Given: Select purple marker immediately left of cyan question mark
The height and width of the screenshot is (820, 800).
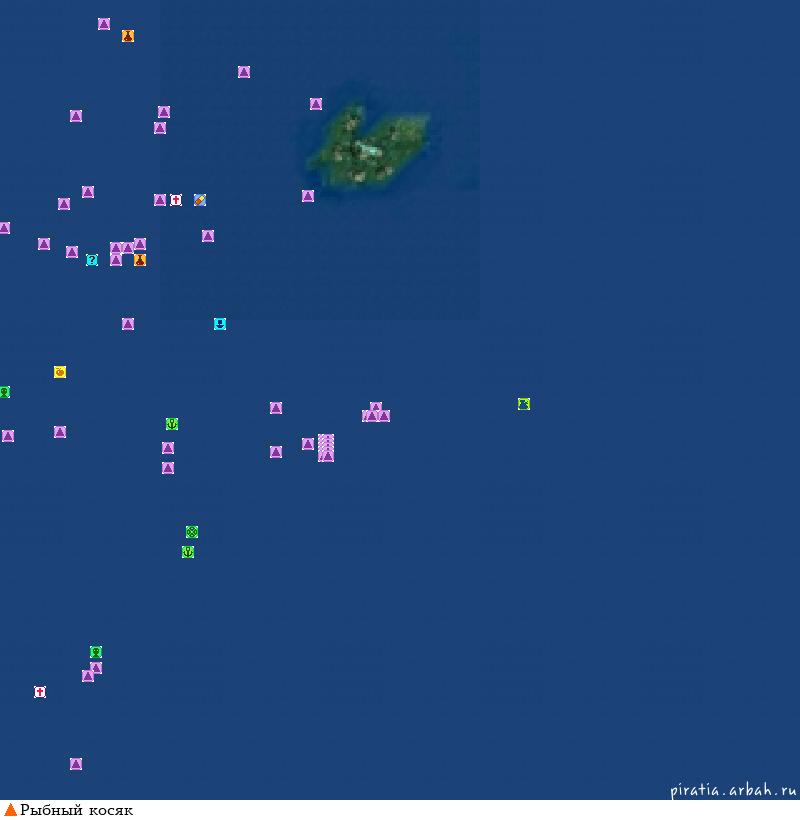Looking at the screenshot, I should click(72, 252).
